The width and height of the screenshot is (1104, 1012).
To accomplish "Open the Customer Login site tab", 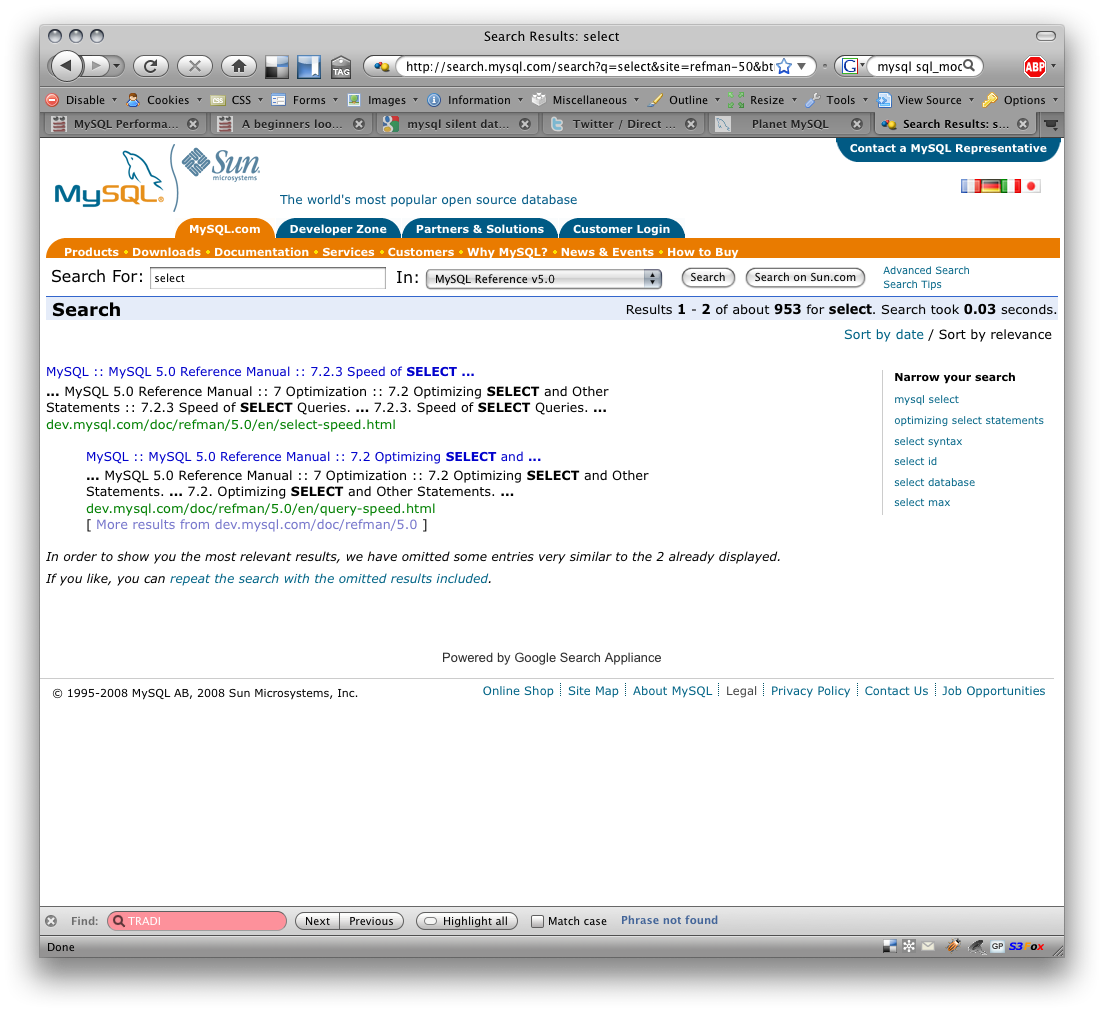I will [621, 229].
